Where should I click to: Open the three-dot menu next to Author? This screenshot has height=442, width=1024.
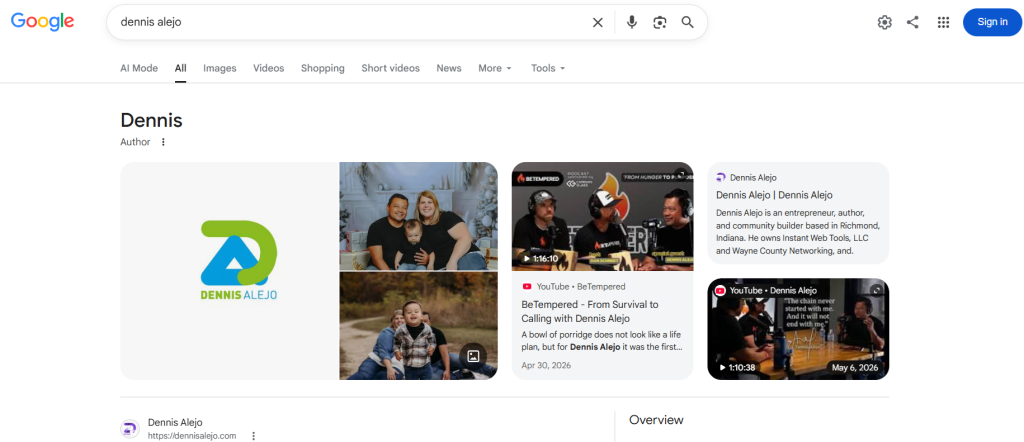163,142
